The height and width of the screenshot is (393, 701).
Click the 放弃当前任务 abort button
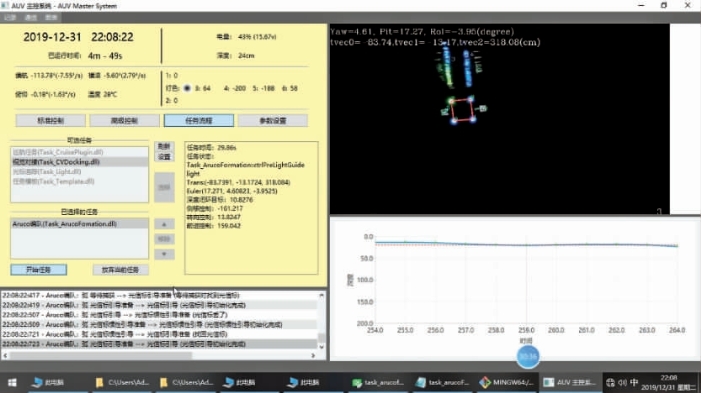pyautogui.click(x=120, y=270)
